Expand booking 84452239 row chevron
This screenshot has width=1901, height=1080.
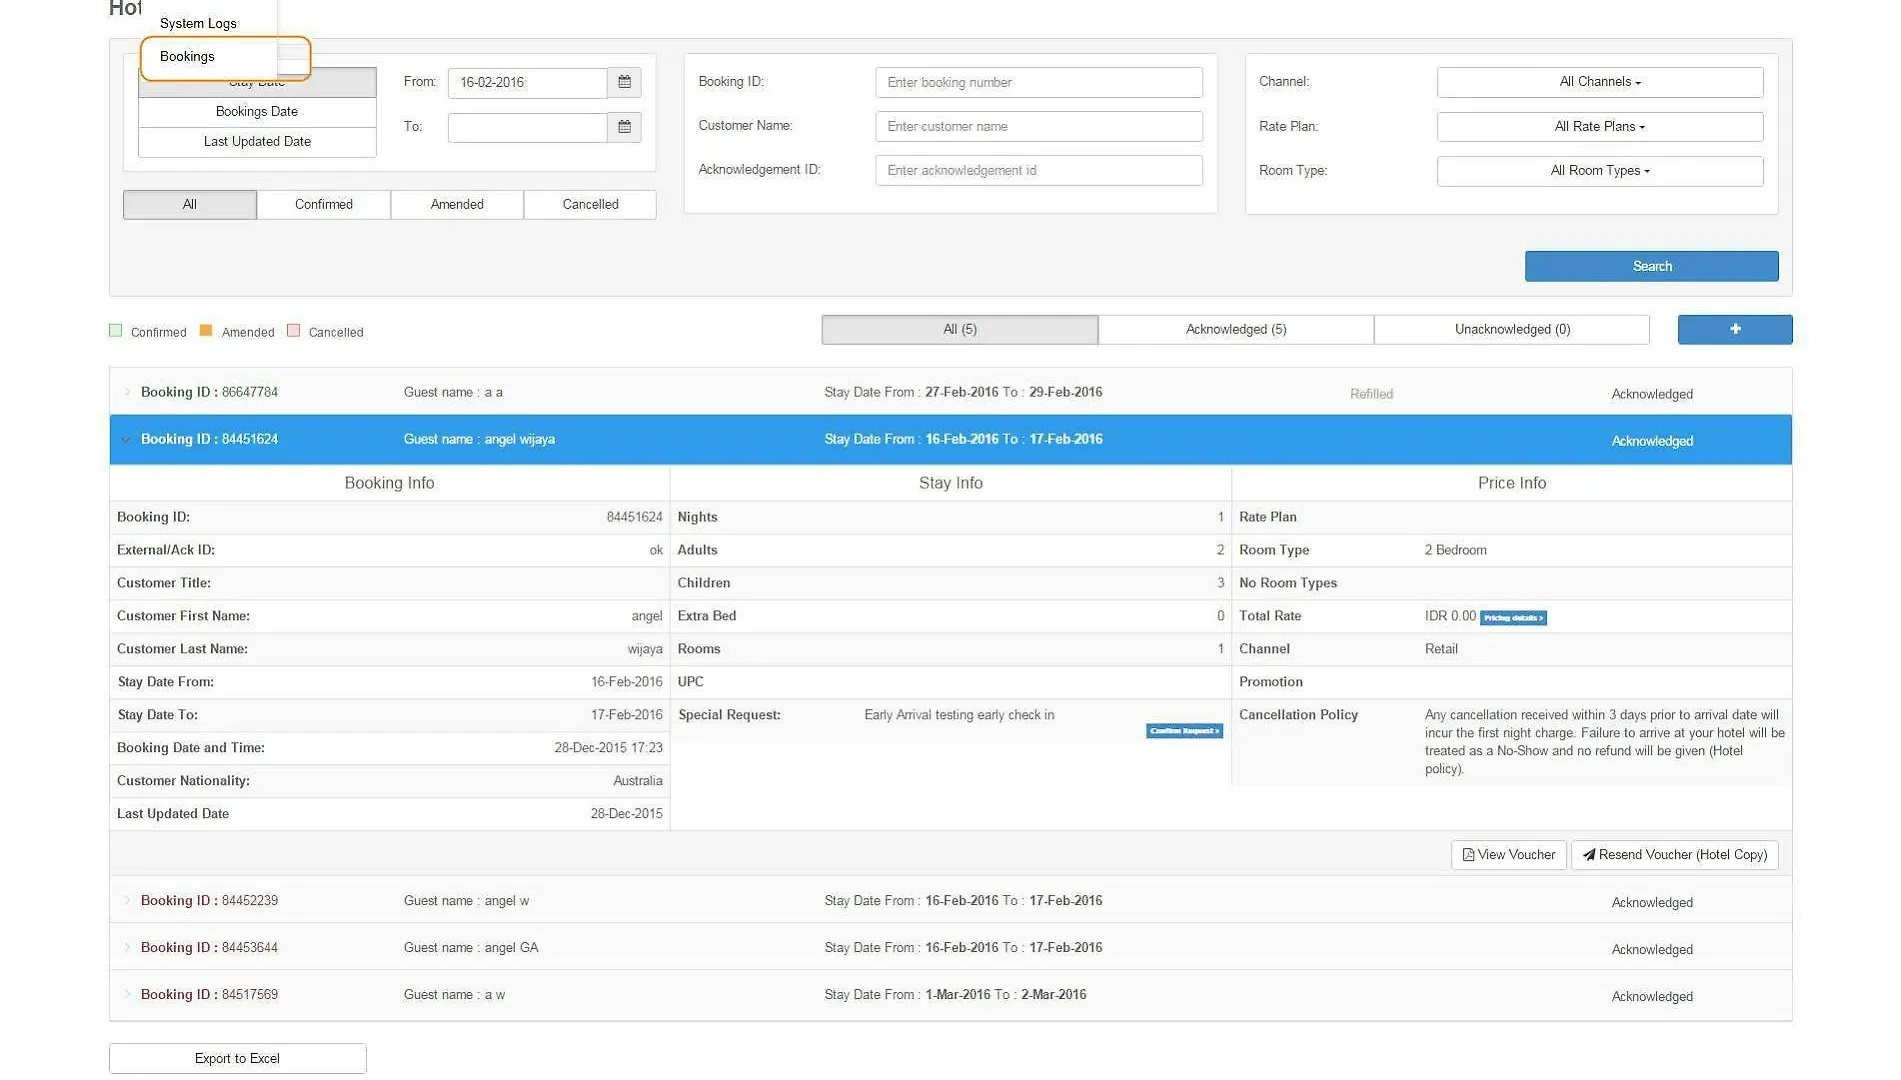(127, 900)
